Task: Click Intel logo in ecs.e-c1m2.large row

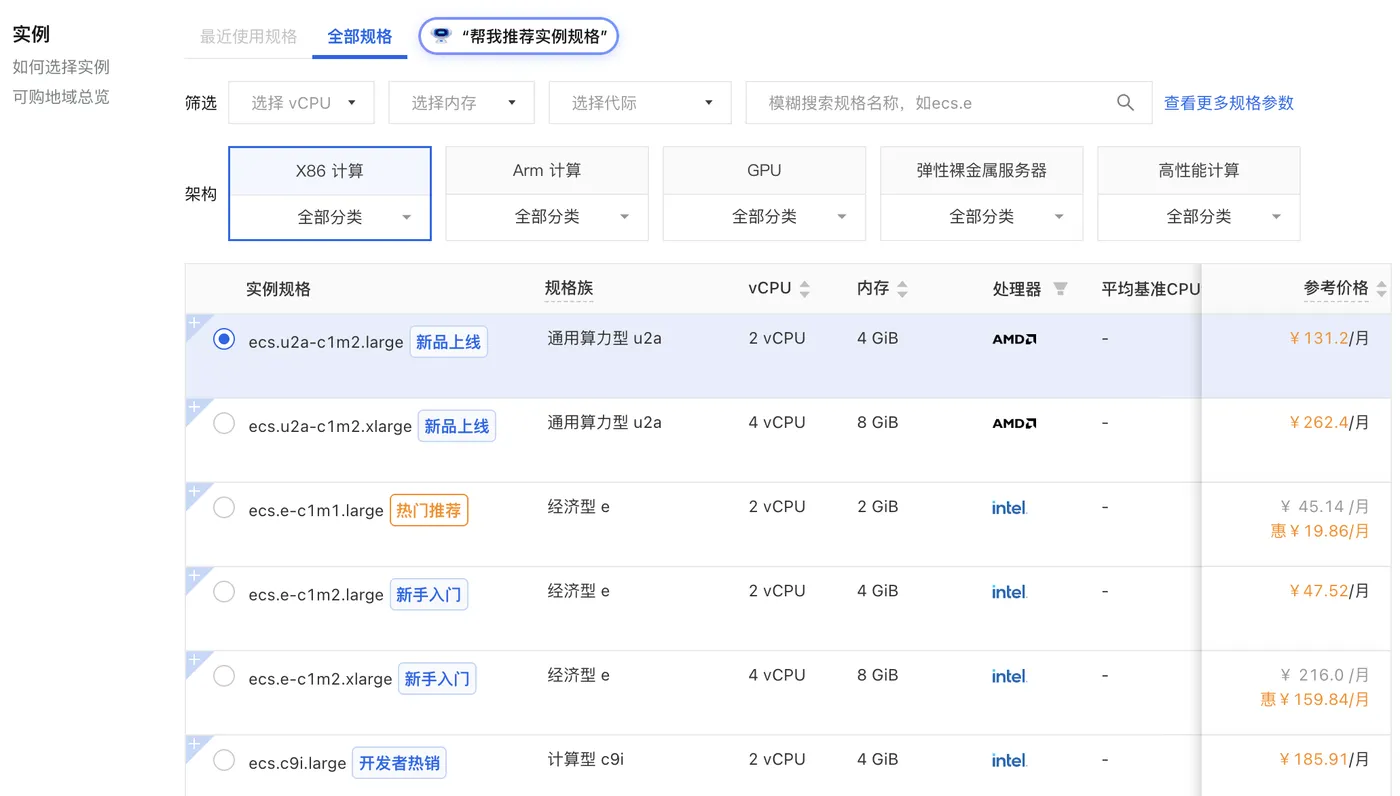Action: tap(1009, 592)
